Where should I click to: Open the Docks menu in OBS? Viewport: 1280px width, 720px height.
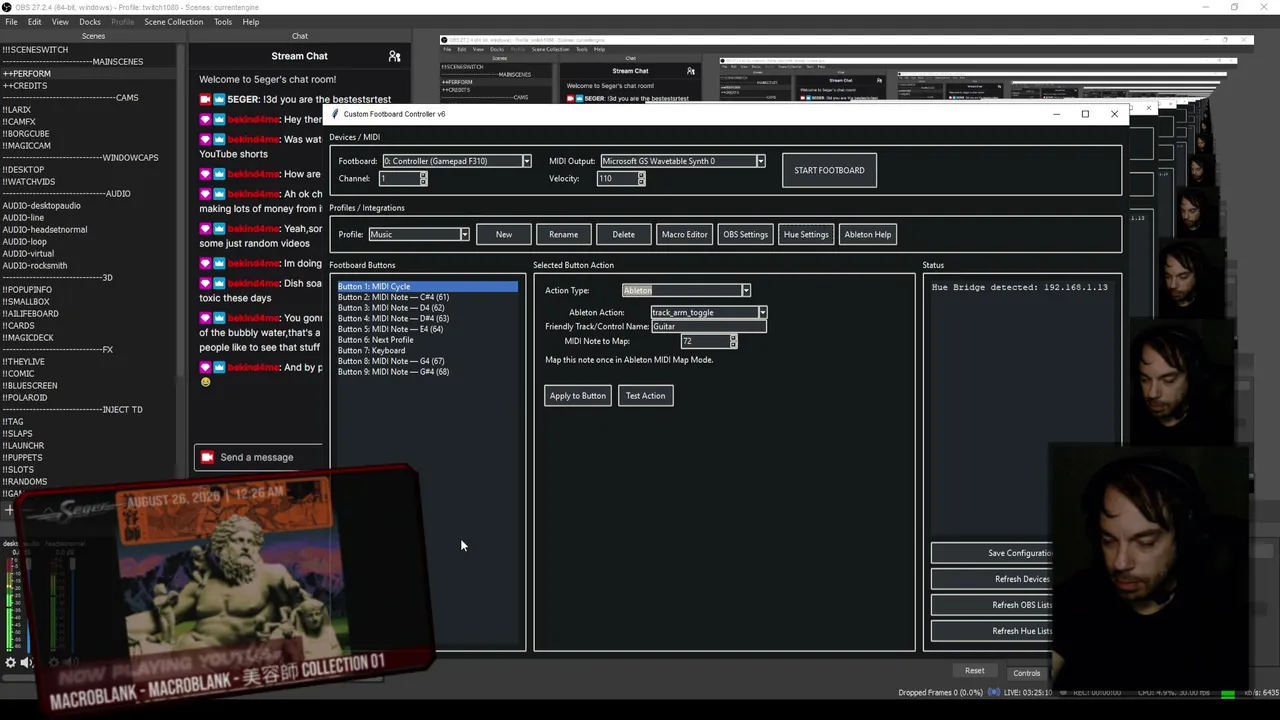[x=90, y=22]
